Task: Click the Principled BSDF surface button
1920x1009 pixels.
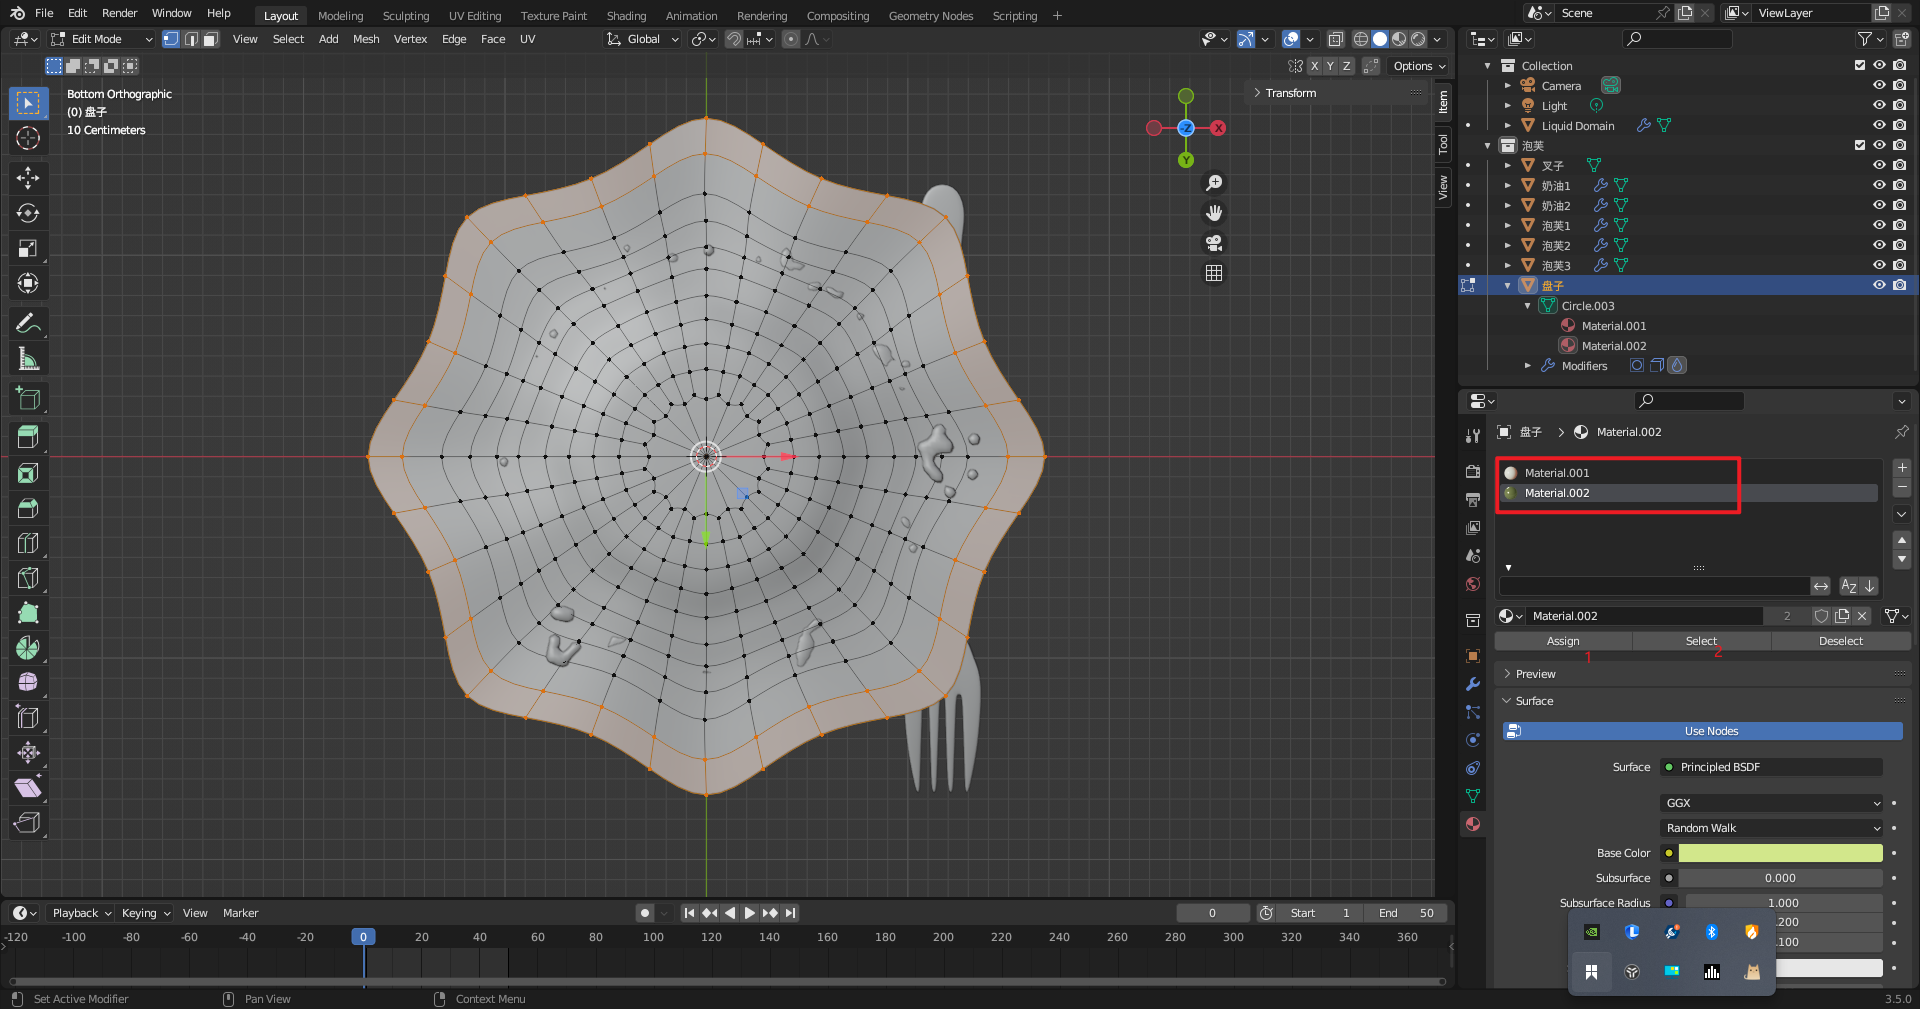Action: pyautogui.click(x=1772, y=767)
